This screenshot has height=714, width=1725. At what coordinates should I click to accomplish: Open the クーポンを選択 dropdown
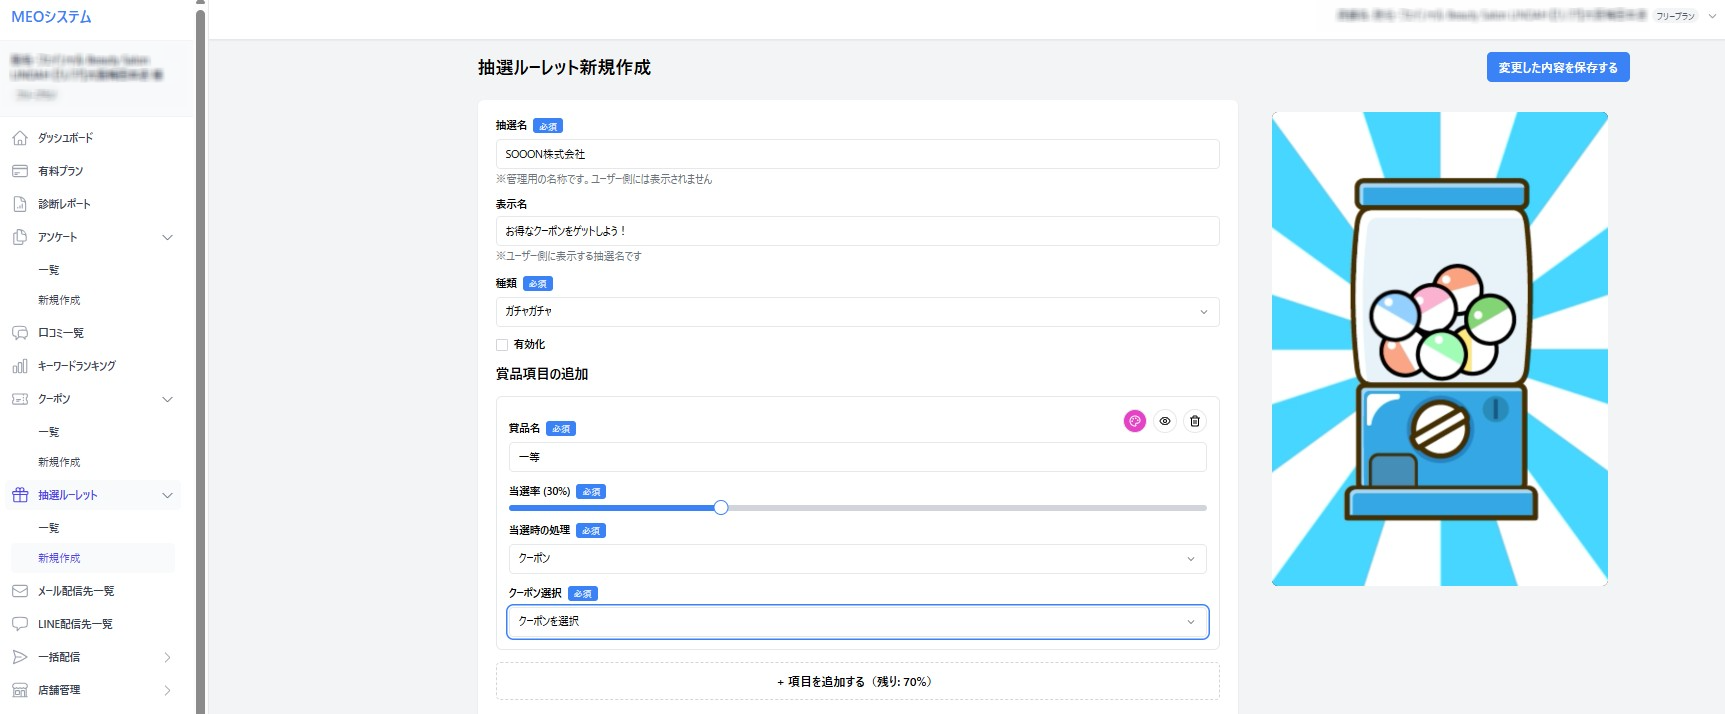pyautogui.click(x=857, y=622)
